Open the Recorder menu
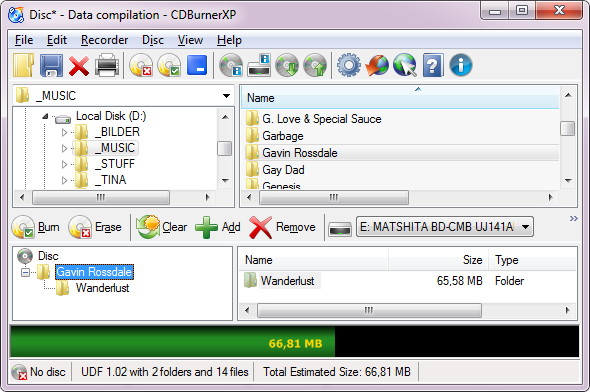 (x=105, y=40)
